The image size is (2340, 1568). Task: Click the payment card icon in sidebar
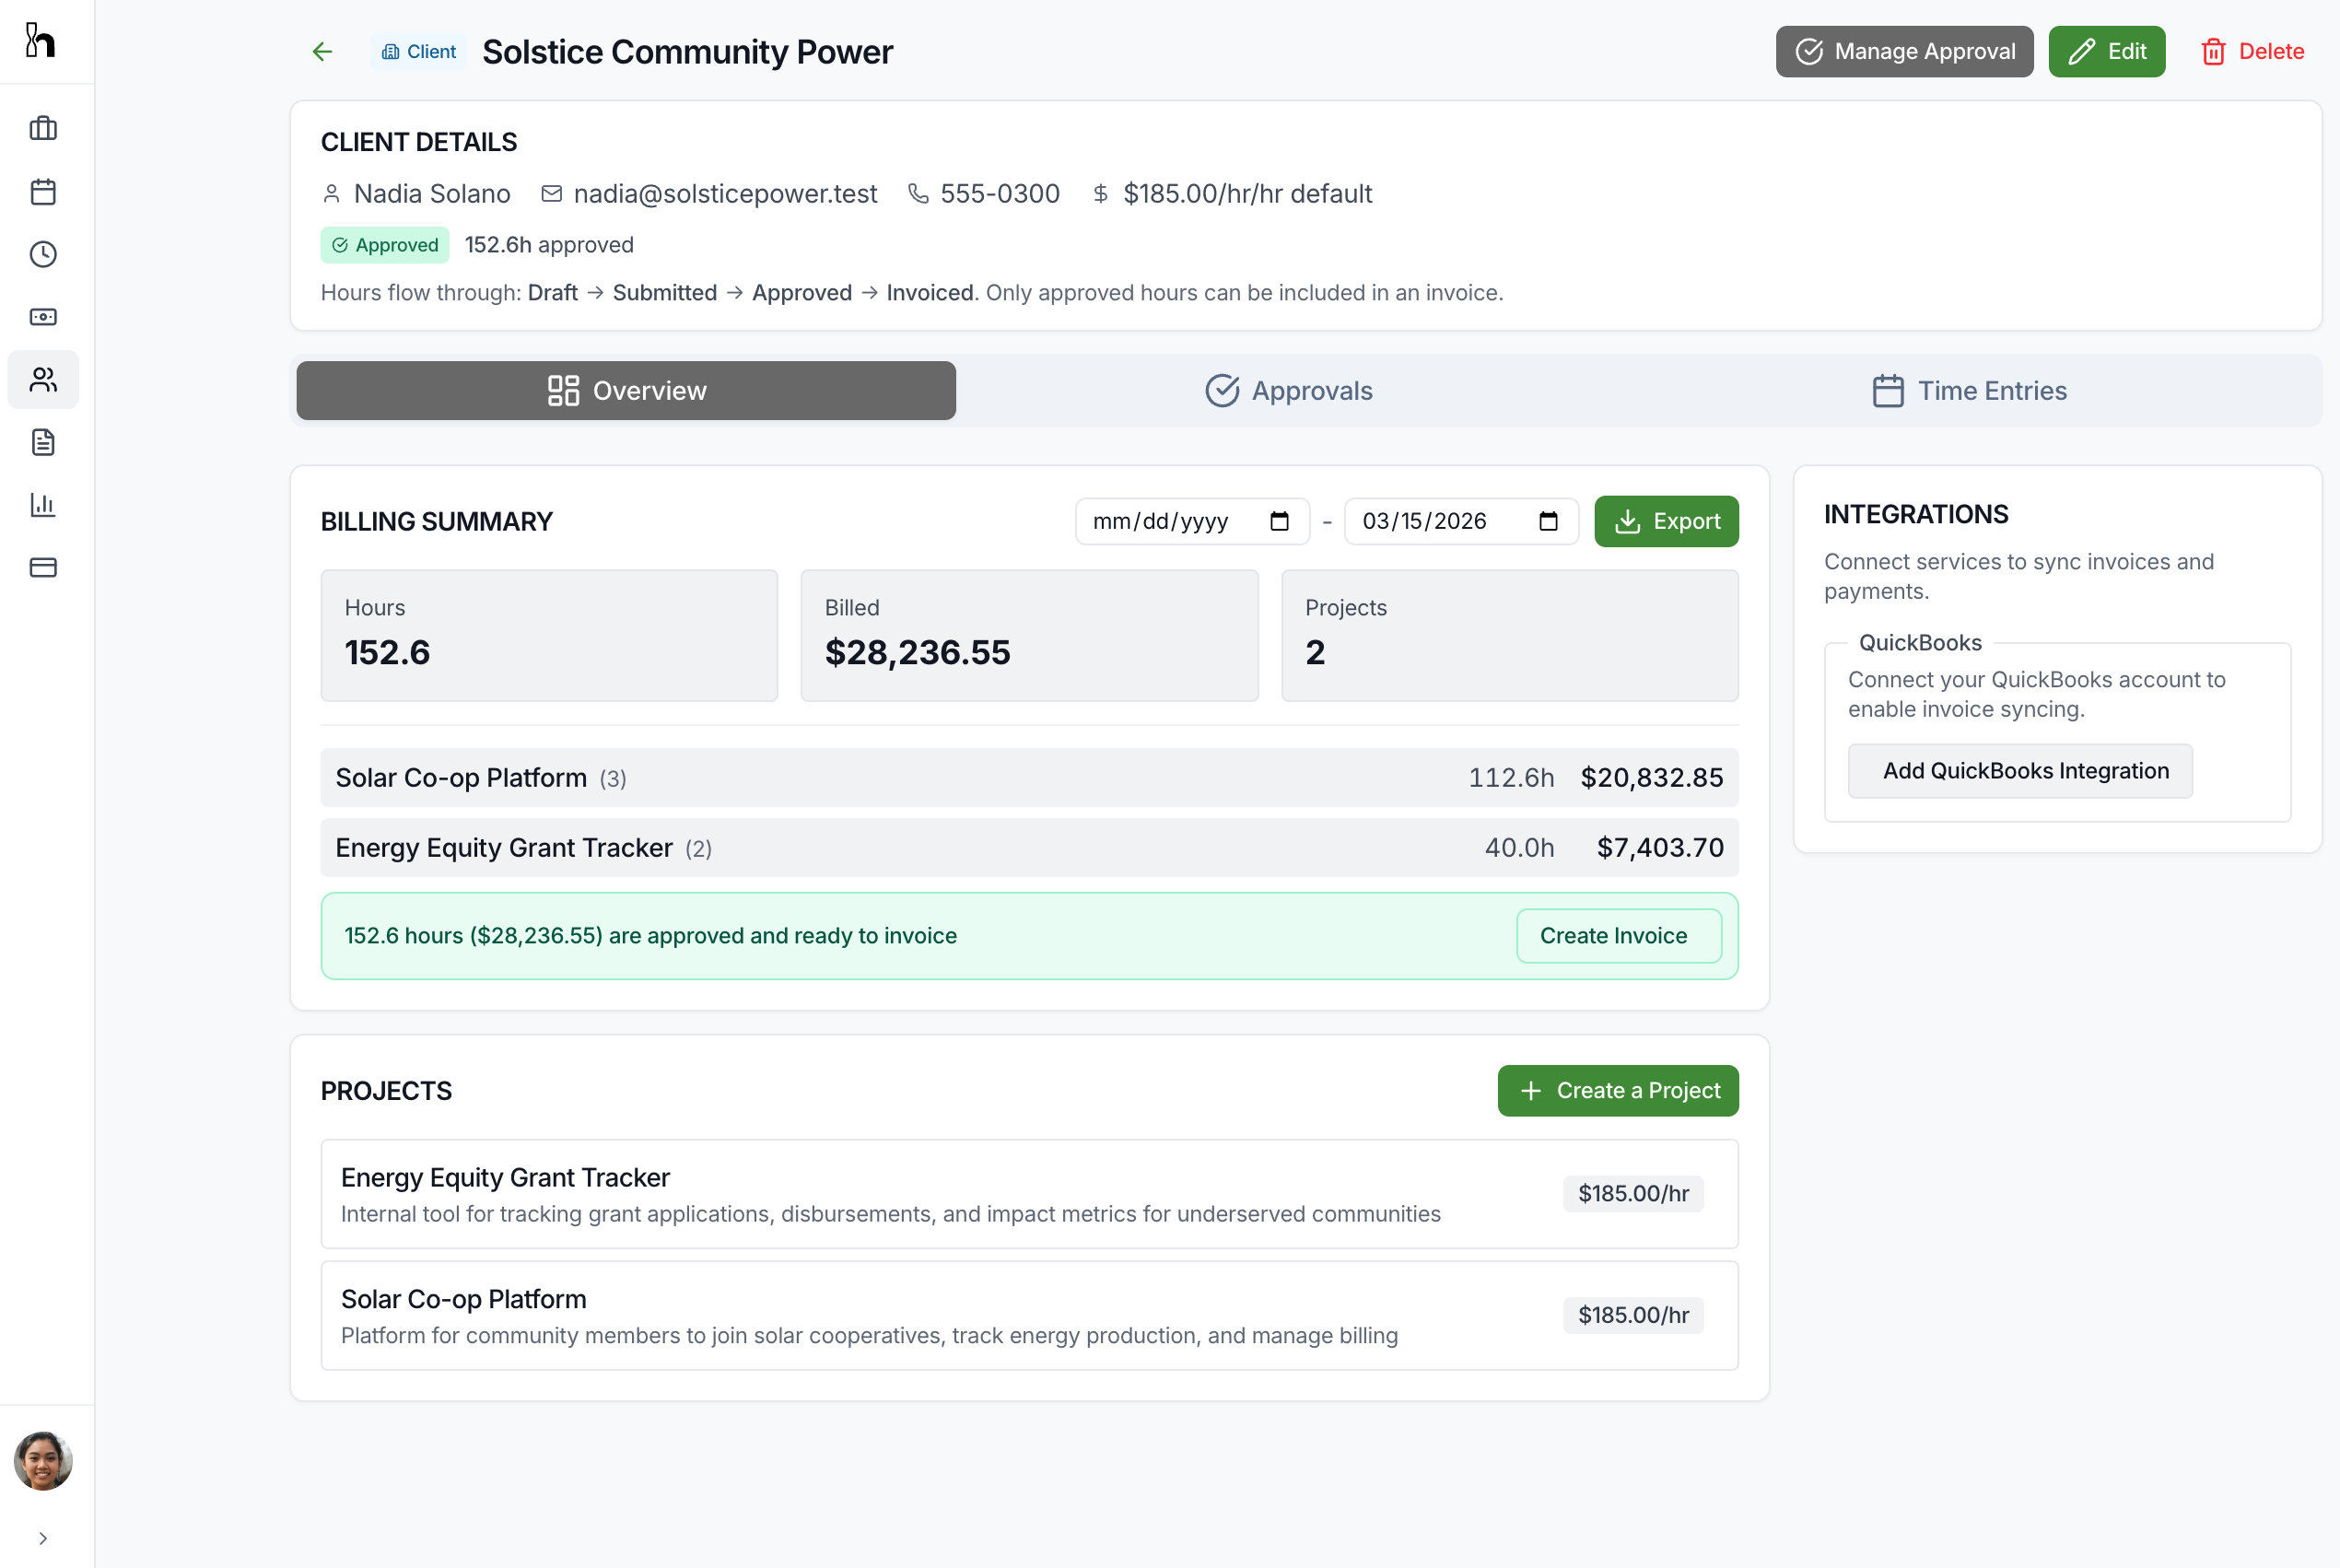coord(43,567)
